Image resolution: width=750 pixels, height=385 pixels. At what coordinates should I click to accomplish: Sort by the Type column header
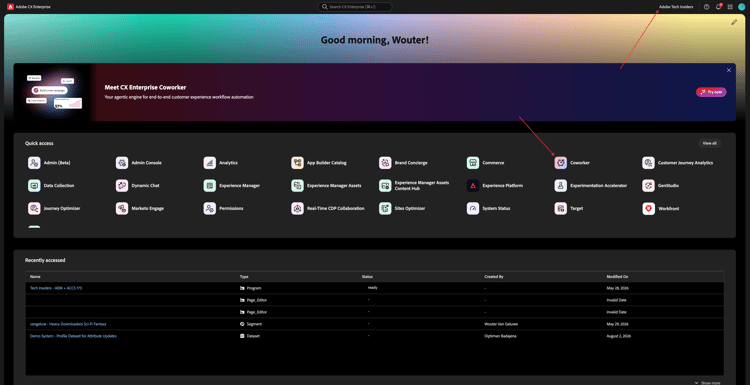click(x=244, y=276)
